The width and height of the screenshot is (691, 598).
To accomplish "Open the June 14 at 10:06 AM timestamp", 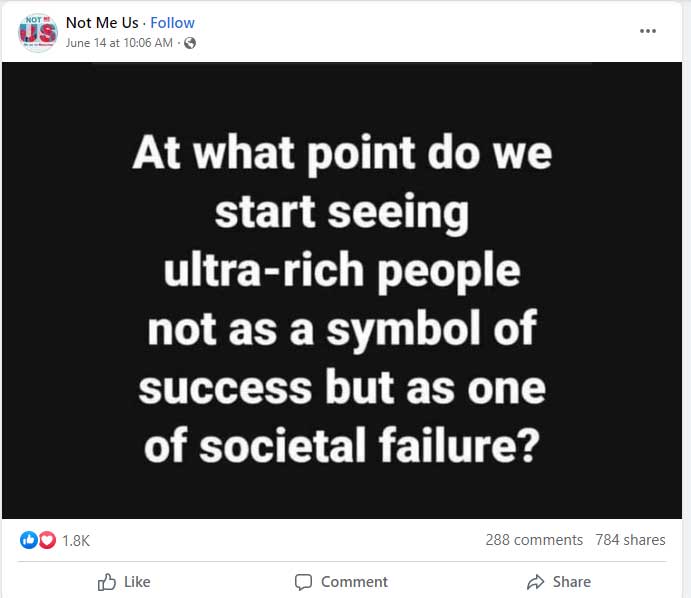I will coord(119,43).
